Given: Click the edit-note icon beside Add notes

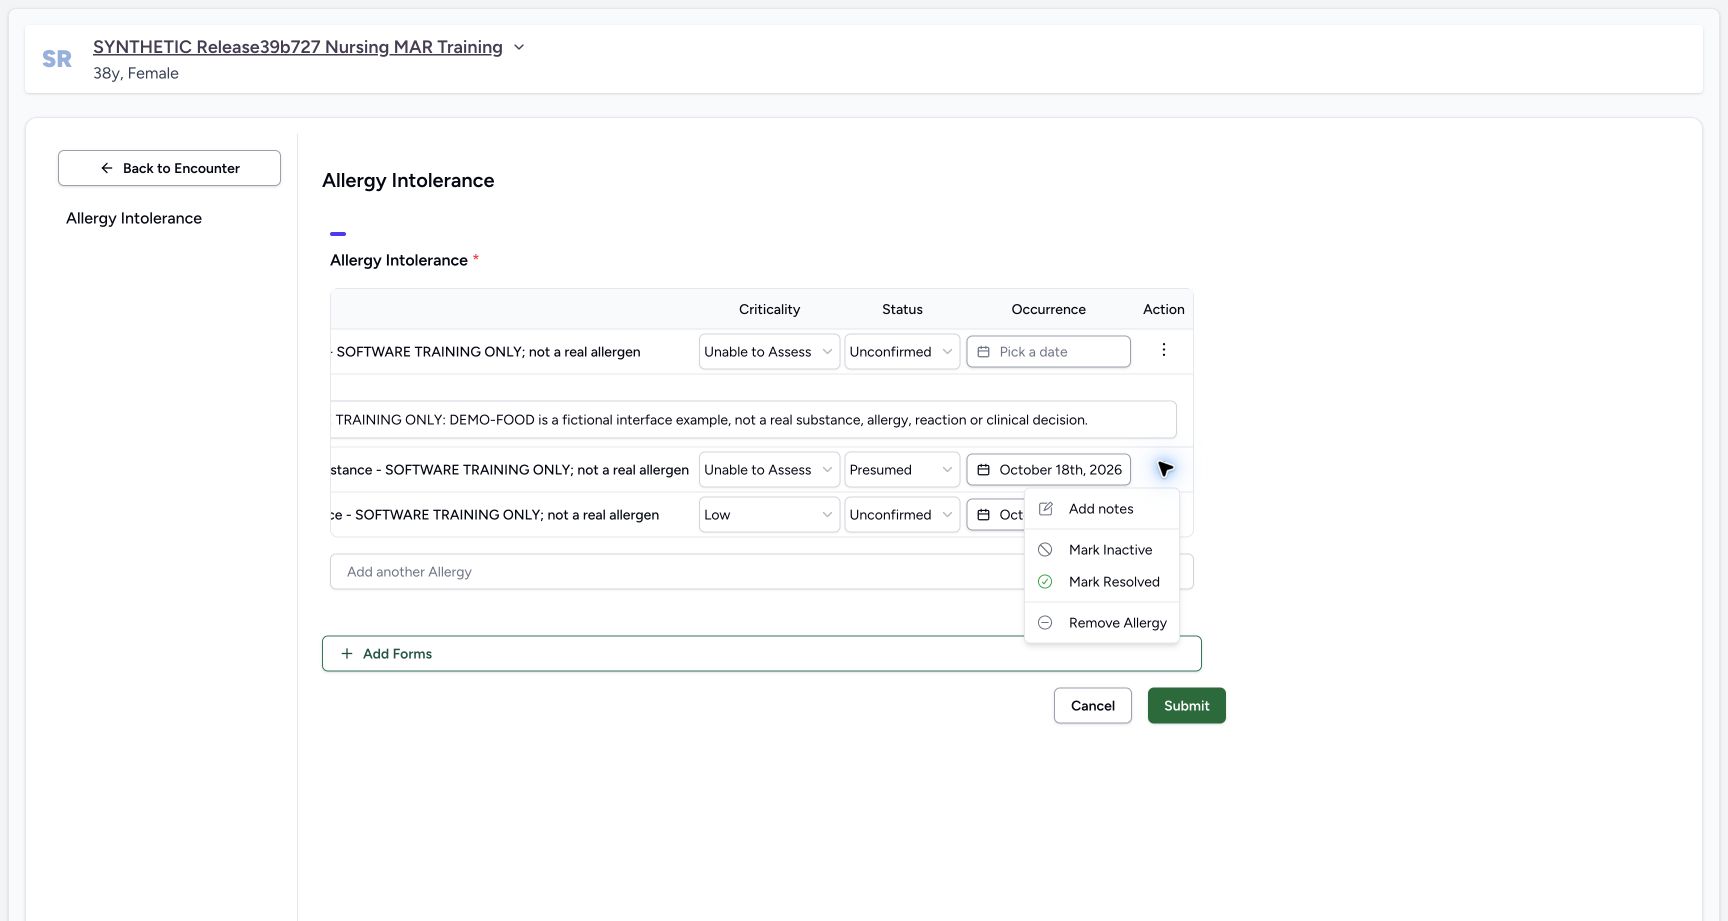Looking at the screenshot, I should (x=1046, y=509).
